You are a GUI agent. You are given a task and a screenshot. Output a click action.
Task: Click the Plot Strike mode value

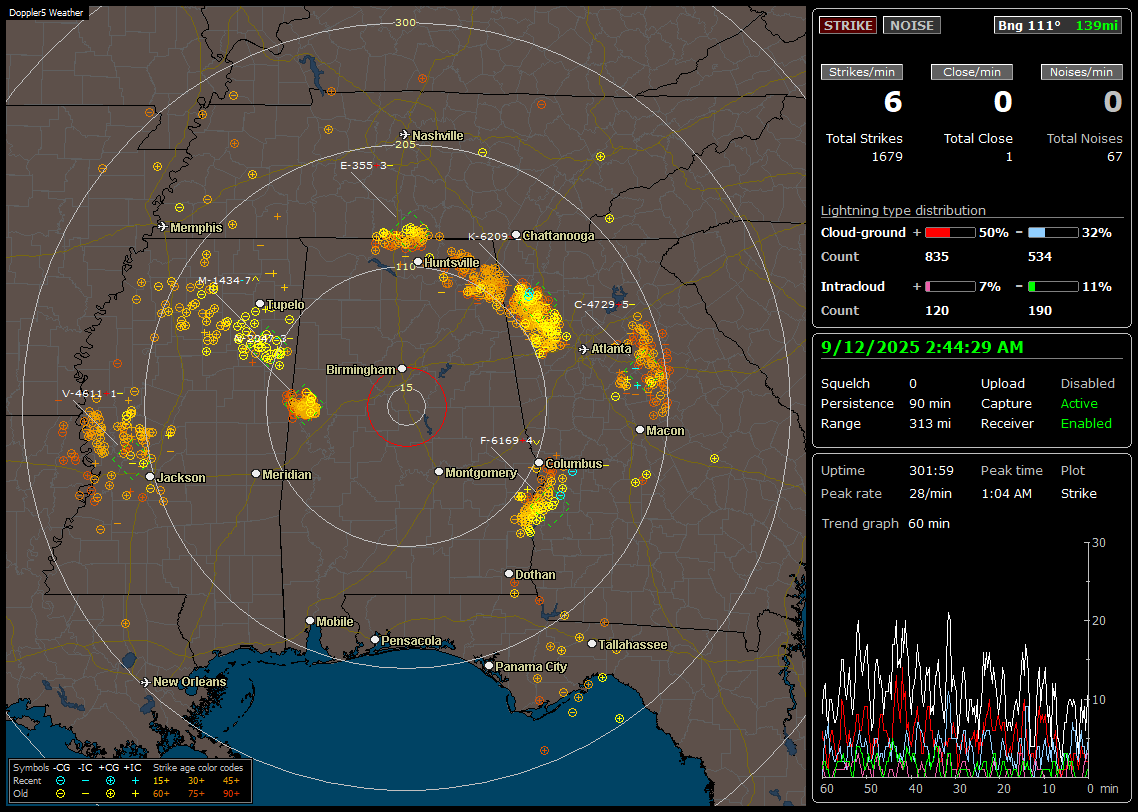click(x=1078, y=493)
